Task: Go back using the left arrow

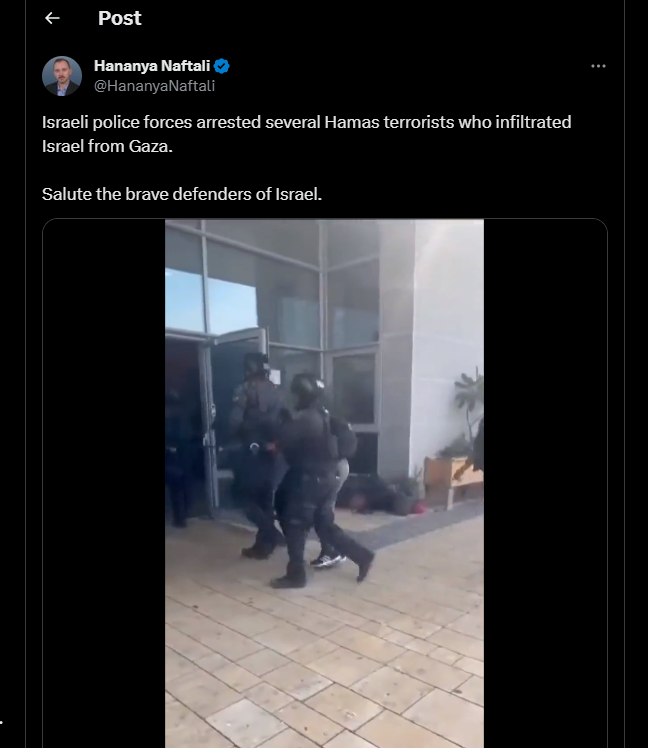Action: tap(52, 18)
